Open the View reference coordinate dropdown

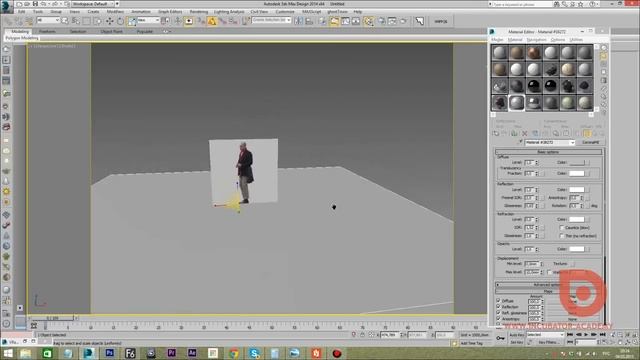[148, 20]
